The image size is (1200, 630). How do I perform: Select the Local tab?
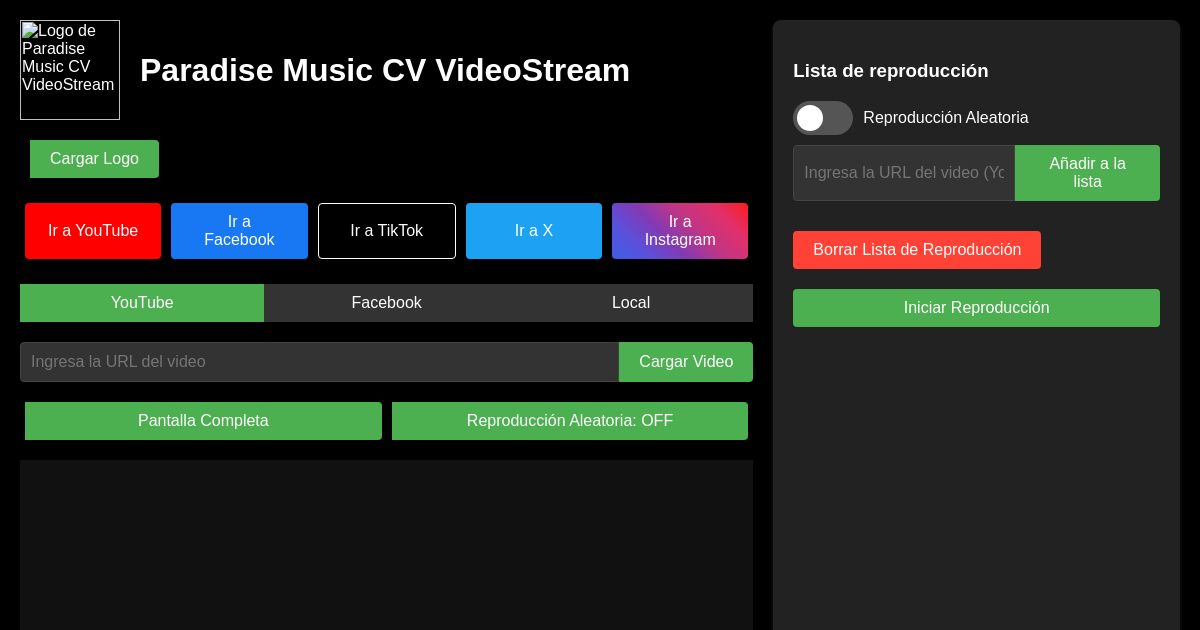tap(631, 303)
